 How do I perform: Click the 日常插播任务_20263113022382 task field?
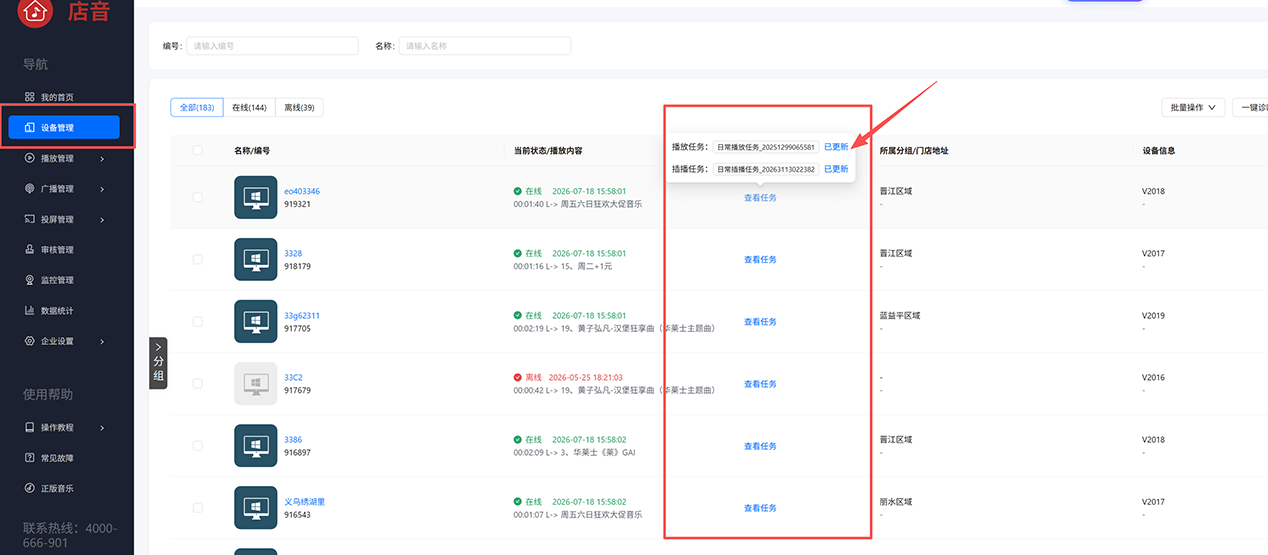766,169
